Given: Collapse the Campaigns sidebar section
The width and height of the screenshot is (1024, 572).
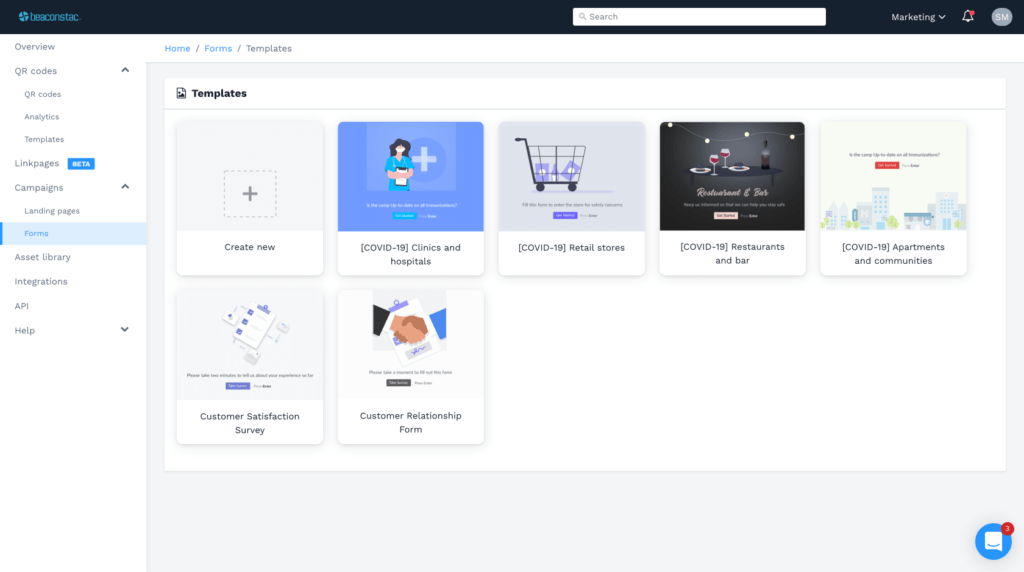Looking at the screenshot, I should tap(125, 187).
